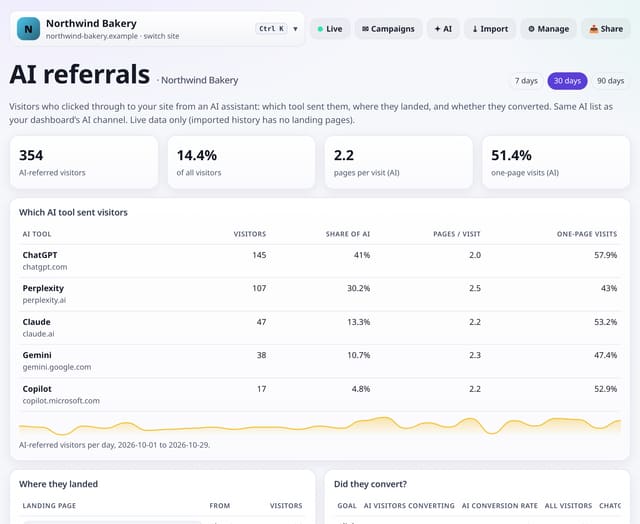This screenshot has width=640, height=524.
Task: Click the chatgpt.com domain text
Action: click(45, 267)
